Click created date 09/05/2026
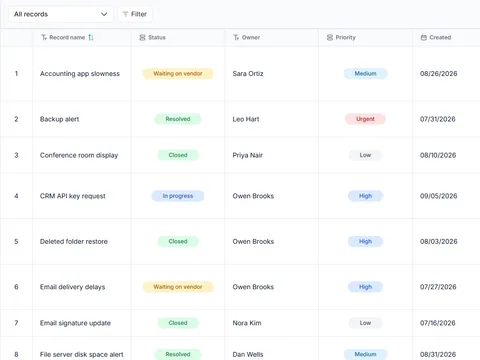The width and height of the screenshot is (480, 360). point(439,196)
